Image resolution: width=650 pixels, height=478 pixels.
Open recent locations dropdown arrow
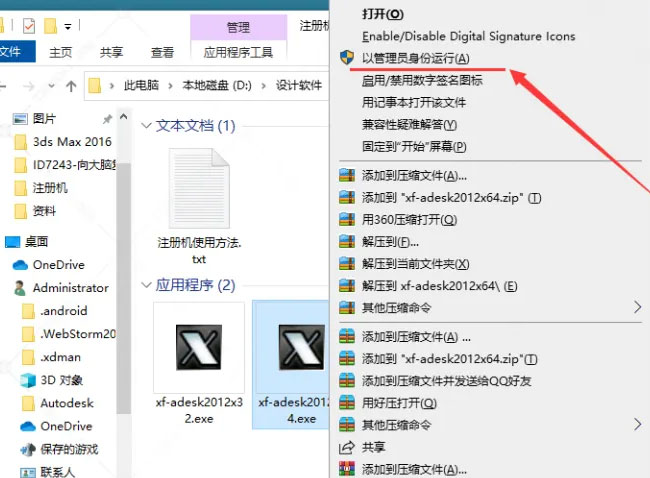pyautogui.click(x=51, y=86)
